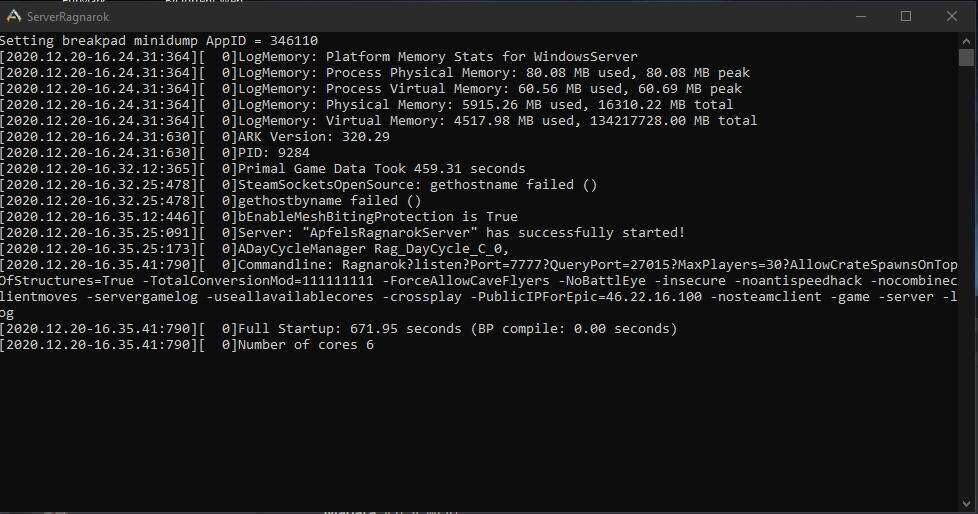The image size is (978, 514).
Task: Click the scrollbar up arrow
Action: (966, 41)
